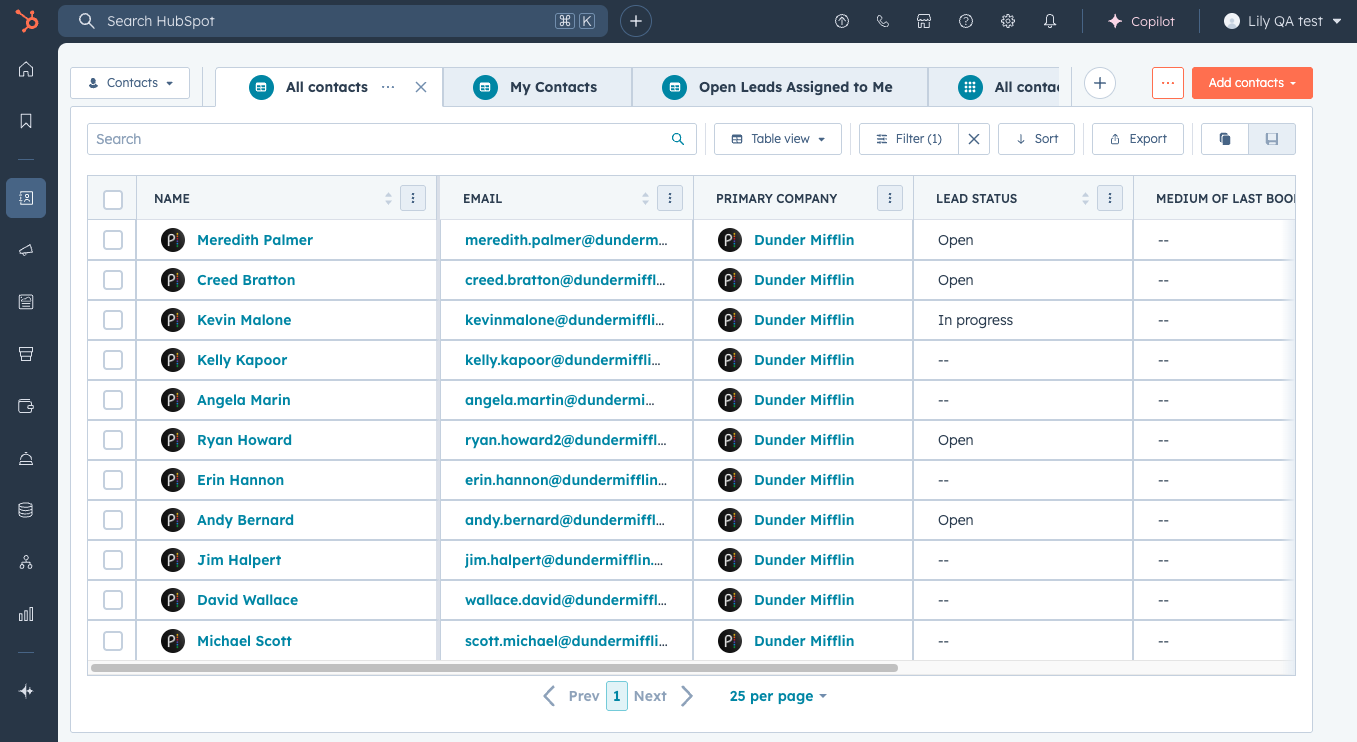Check the box for Angela Marin

(113, 400)
